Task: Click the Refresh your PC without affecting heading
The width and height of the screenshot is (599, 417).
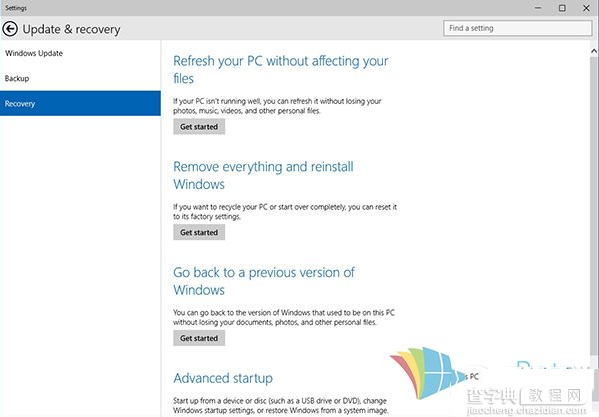Action: click(280, 70)
